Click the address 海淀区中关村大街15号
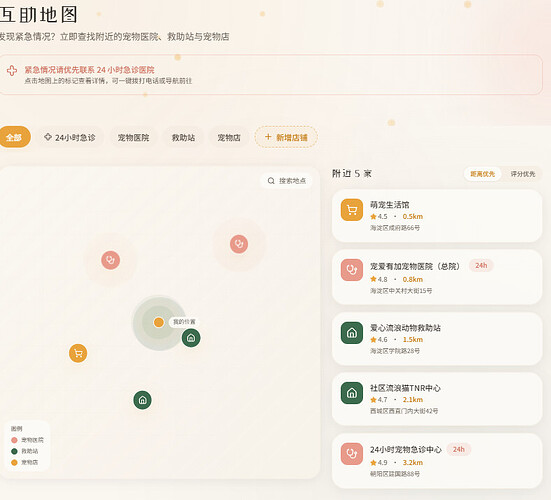This screenshot has width=551, height=500. [x=401, y=291]
